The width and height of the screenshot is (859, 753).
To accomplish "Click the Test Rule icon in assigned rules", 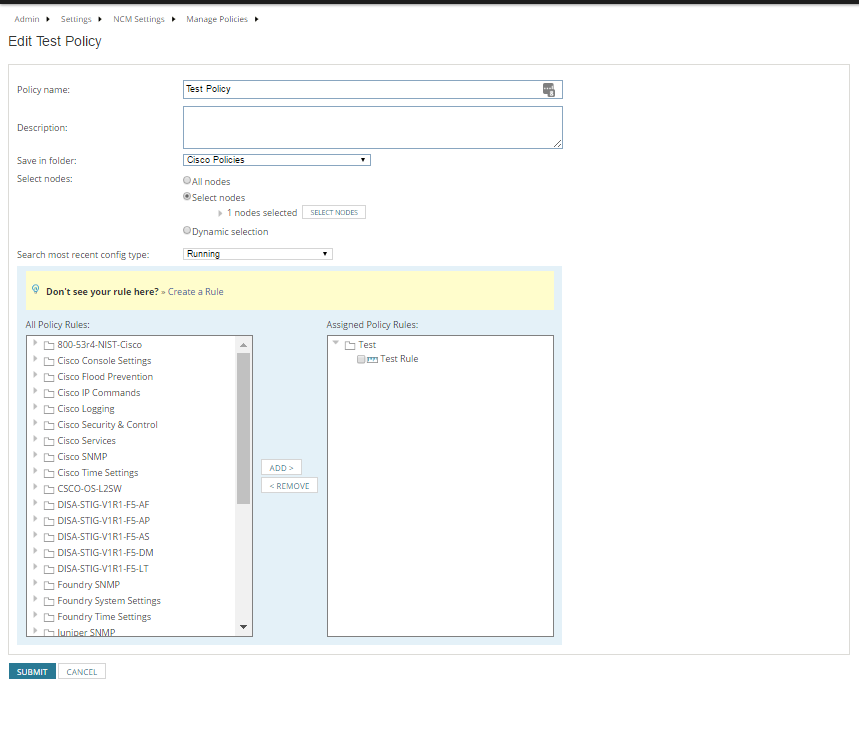I will point(373,359).
